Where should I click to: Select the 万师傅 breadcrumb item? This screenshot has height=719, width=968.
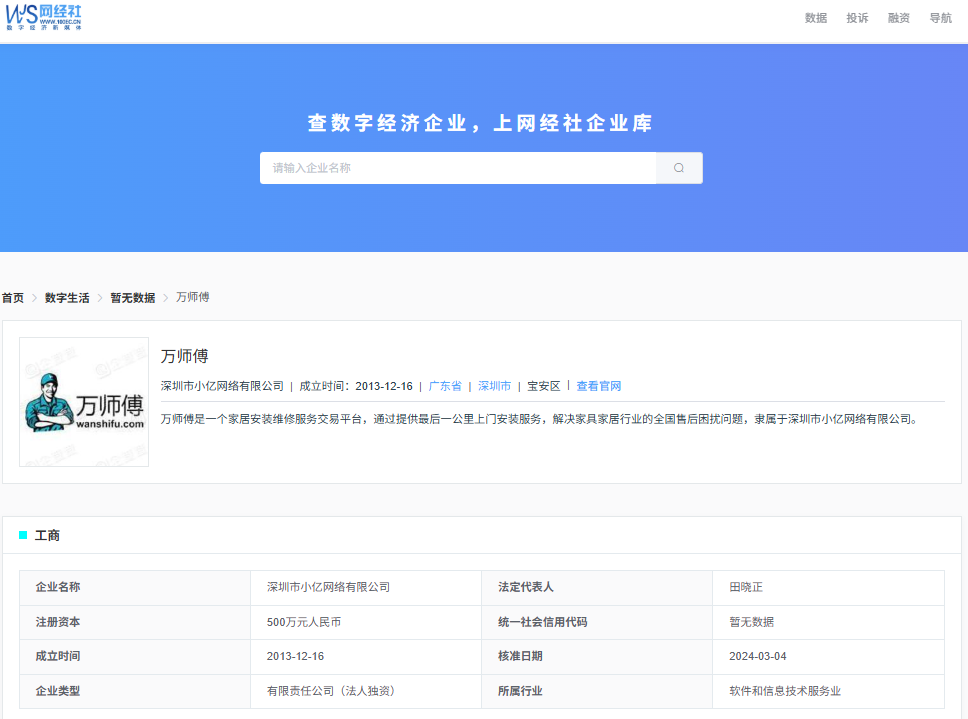(x=192, y=297)
